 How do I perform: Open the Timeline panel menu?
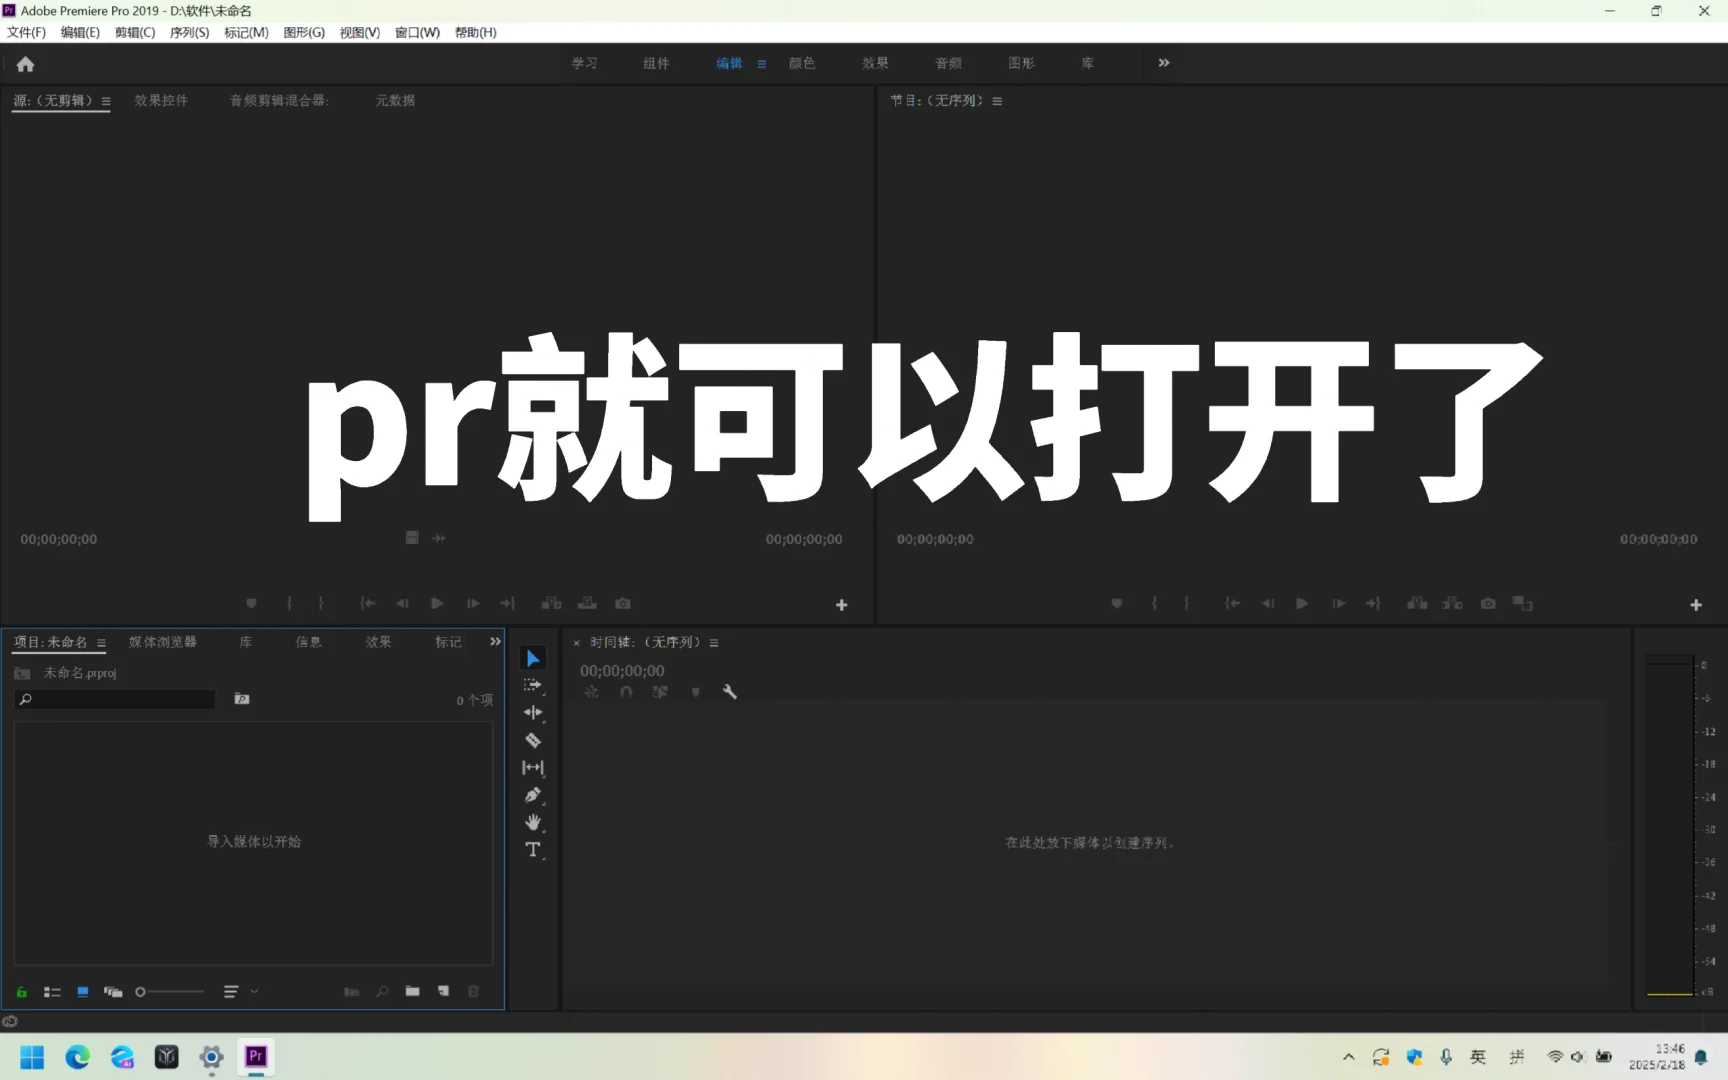(714, 642)
